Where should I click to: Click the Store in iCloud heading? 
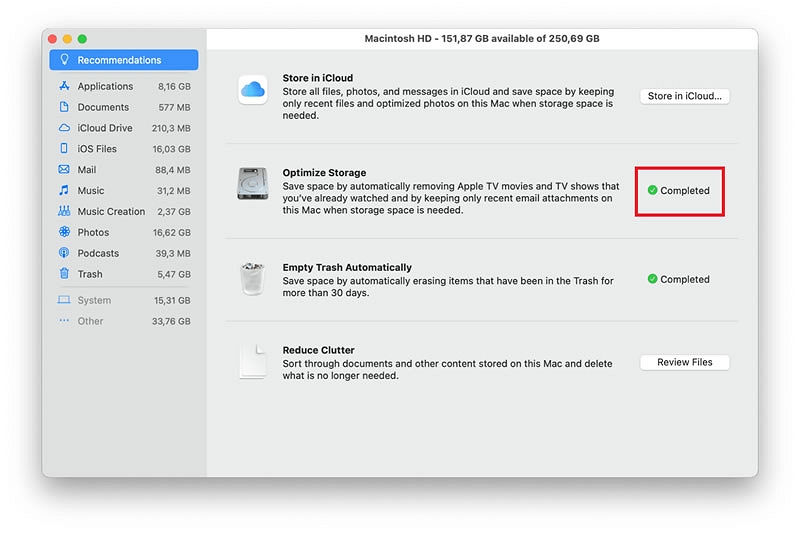click(318, 78)
